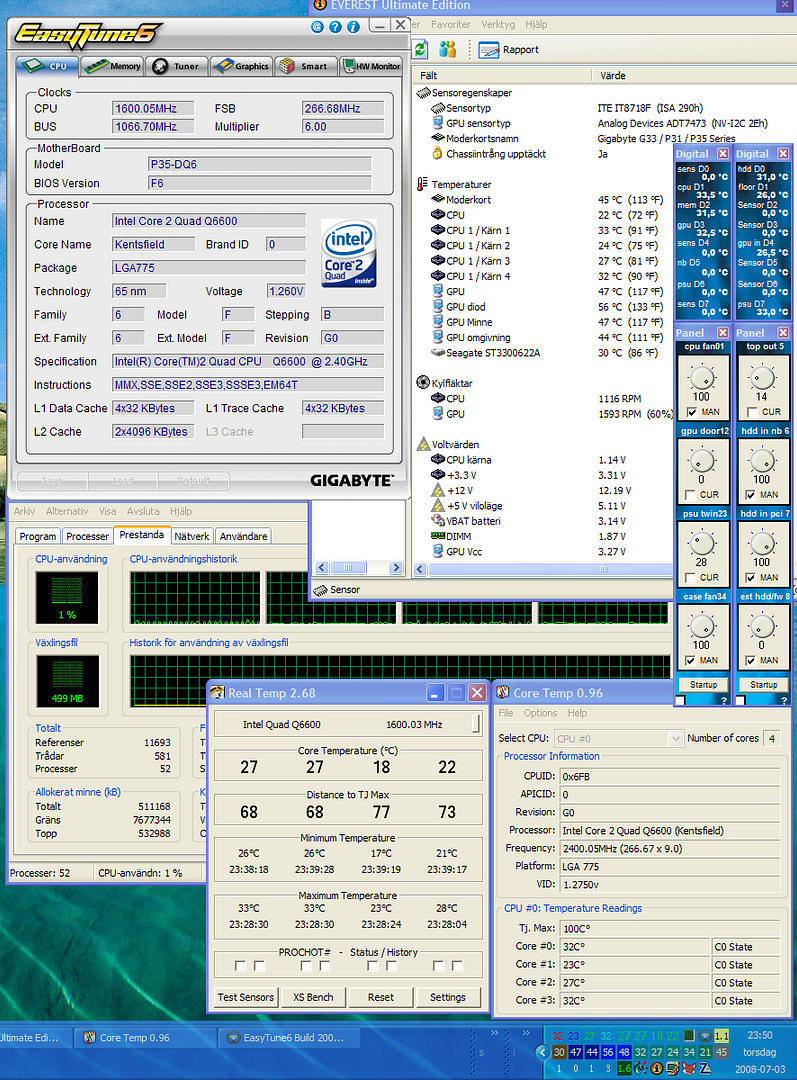The height and width of the screenshot is (1080, 797).
Task: Click the steering wheel icon in system tray
Action: pyautogui.click(x=705, y=1035)
